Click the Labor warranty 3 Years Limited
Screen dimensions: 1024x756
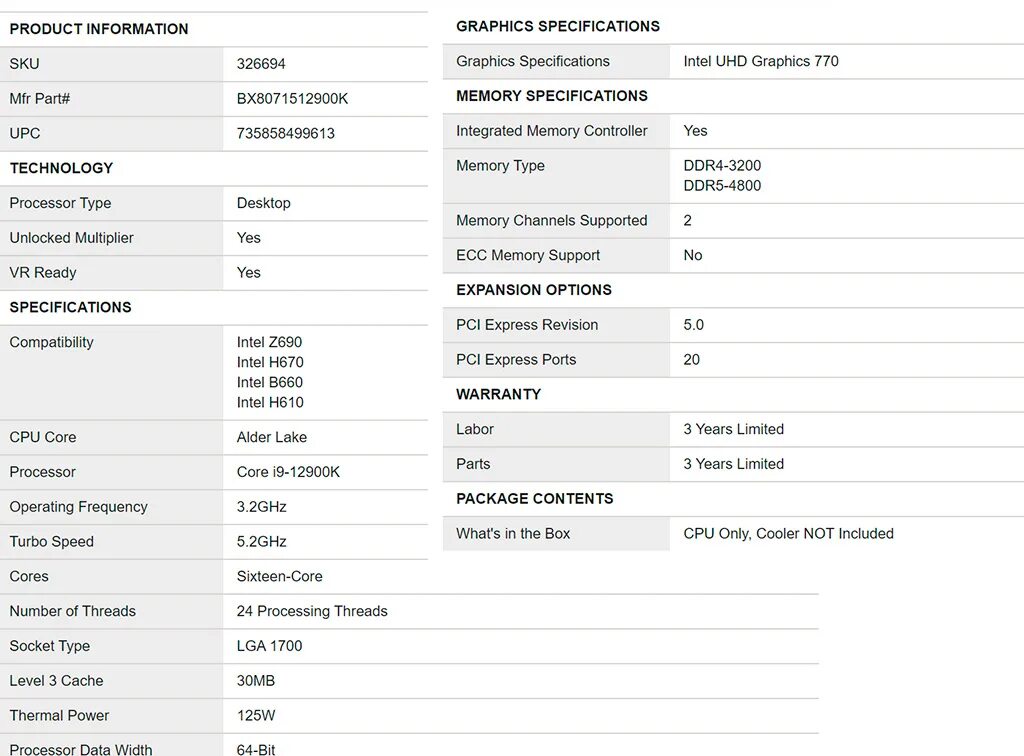(x=733, y=429)
